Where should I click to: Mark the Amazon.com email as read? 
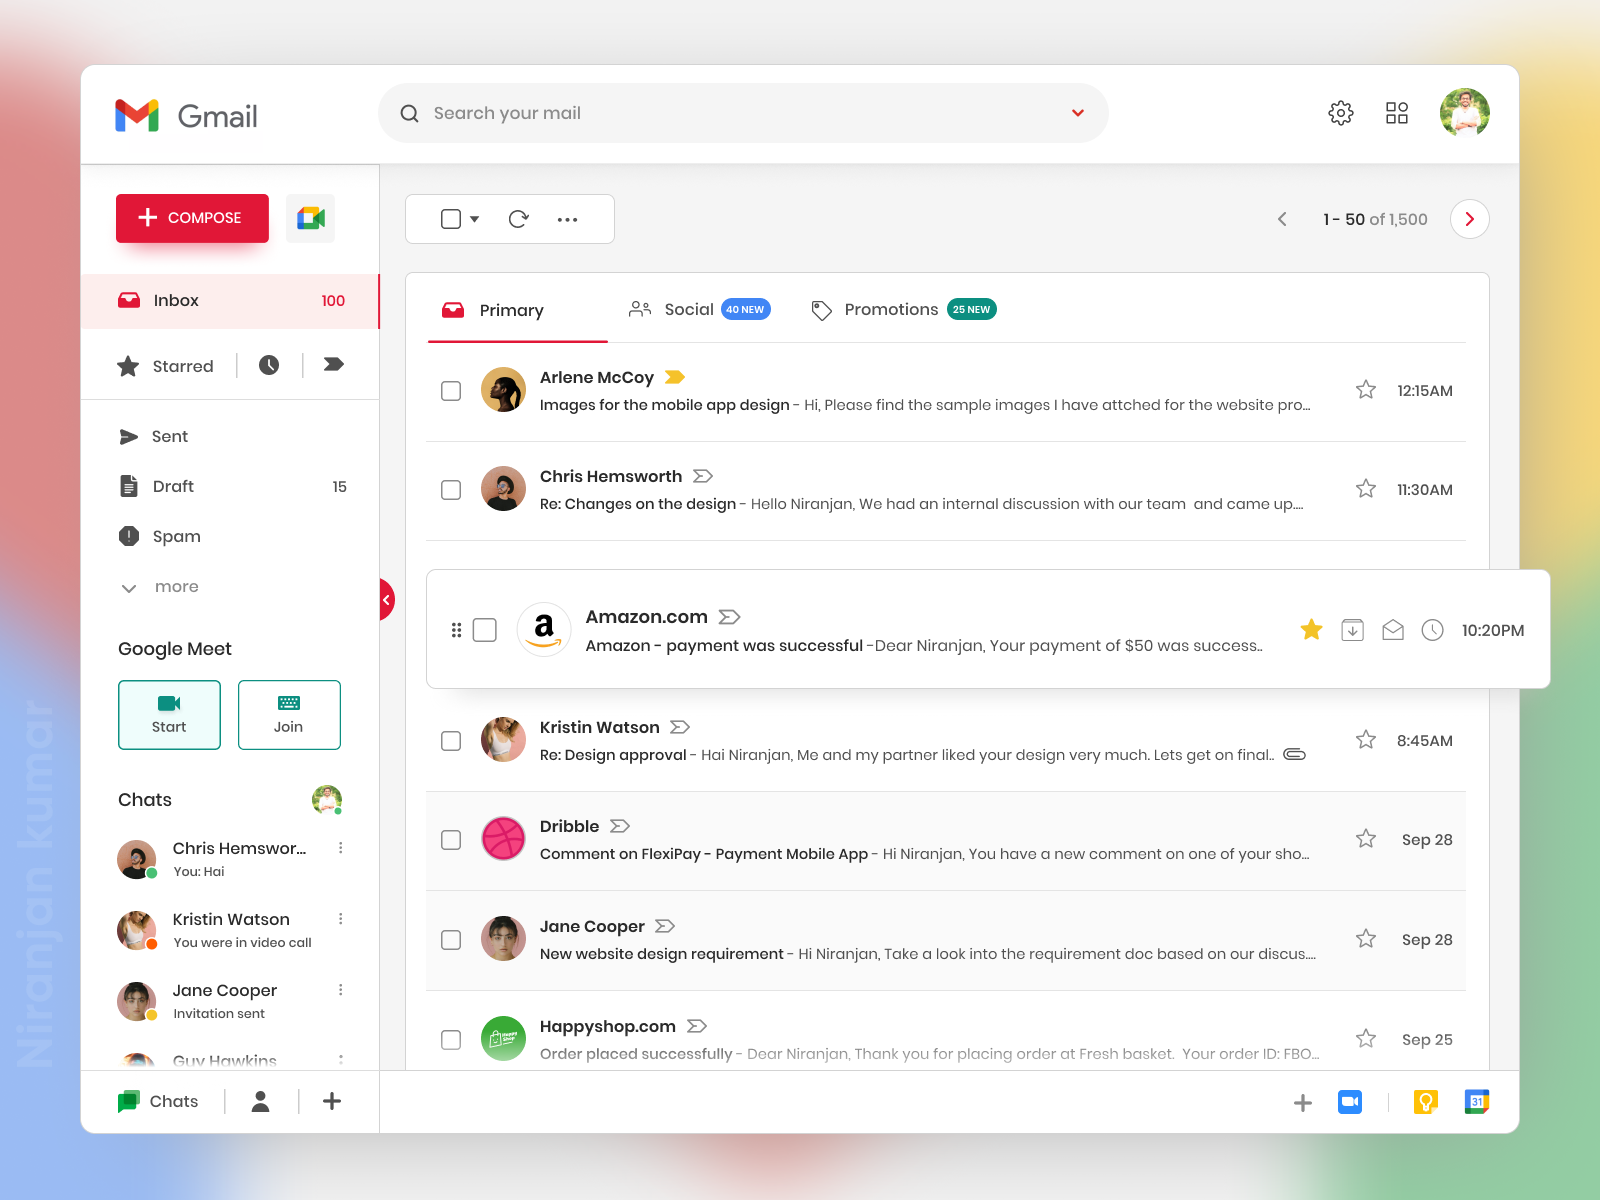(x=1393, y=630)
